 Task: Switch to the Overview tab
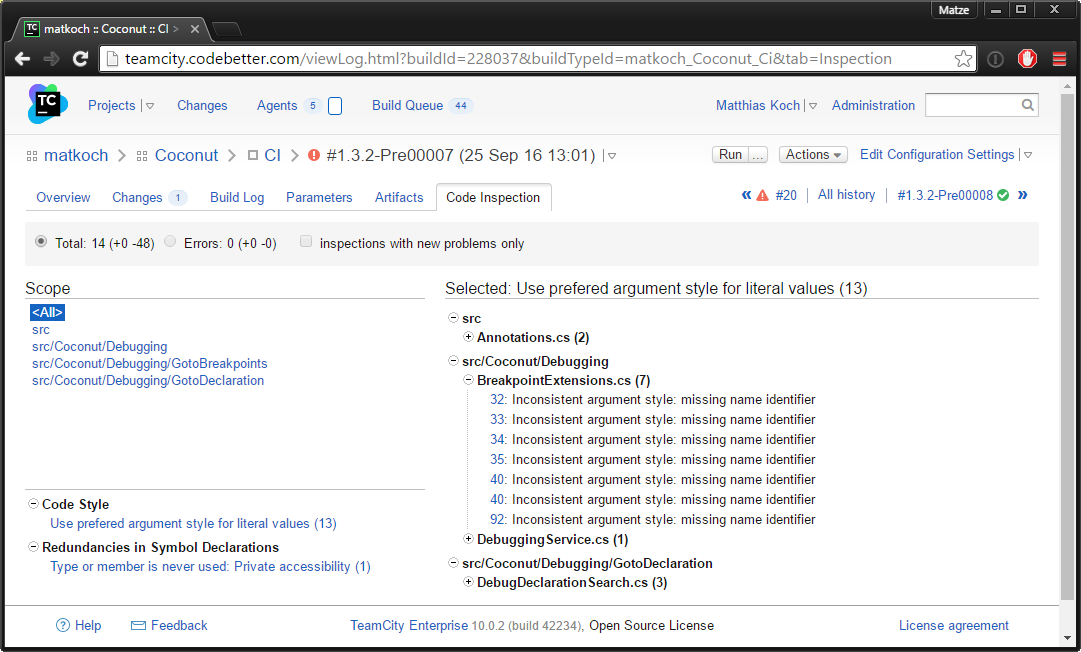(63, 197)
